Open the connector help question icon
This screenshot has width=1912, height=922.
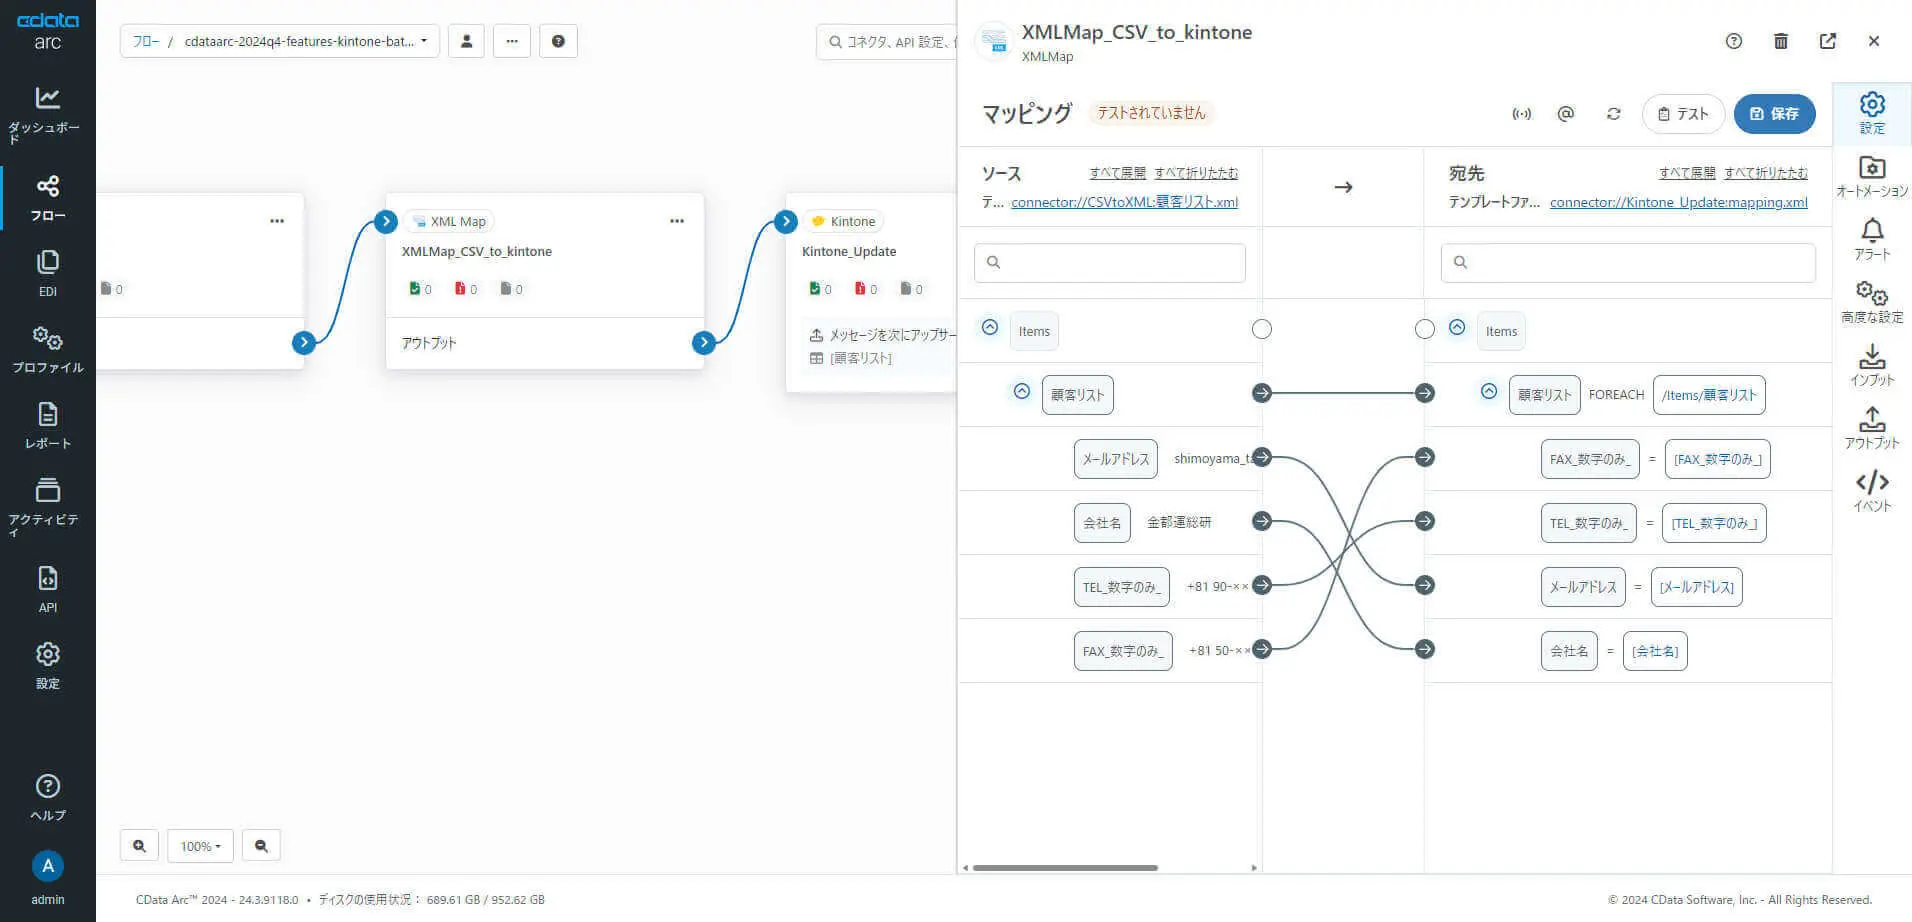coord(1733,41)
